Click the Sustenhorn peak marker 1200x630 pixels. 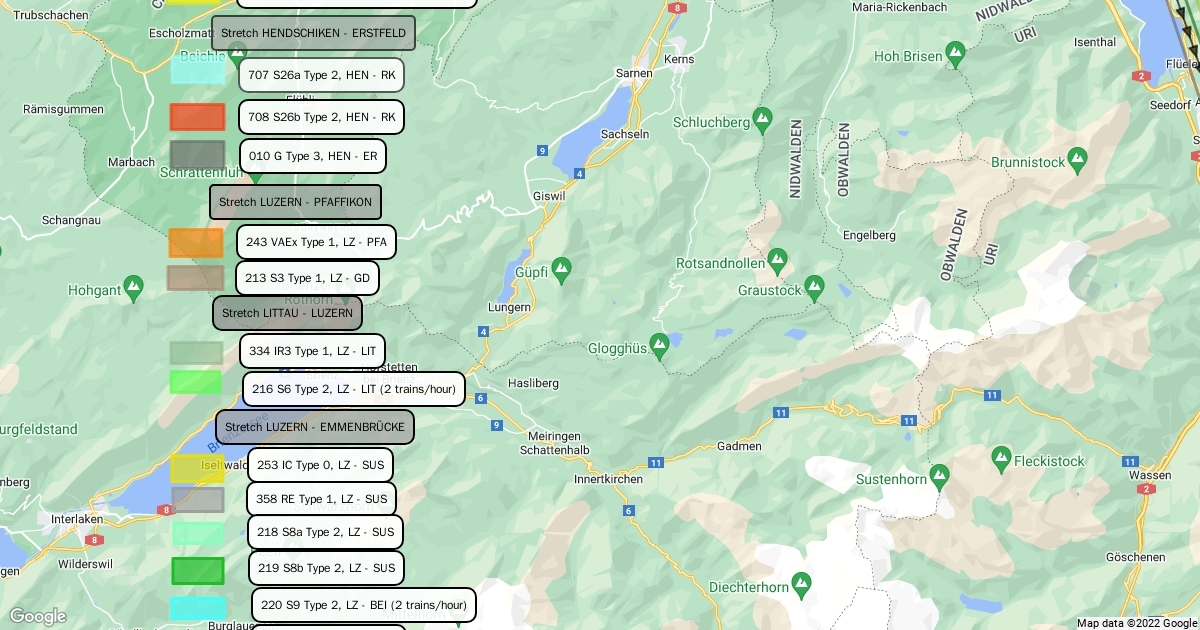pyautogui.click(x=939, y=475)
